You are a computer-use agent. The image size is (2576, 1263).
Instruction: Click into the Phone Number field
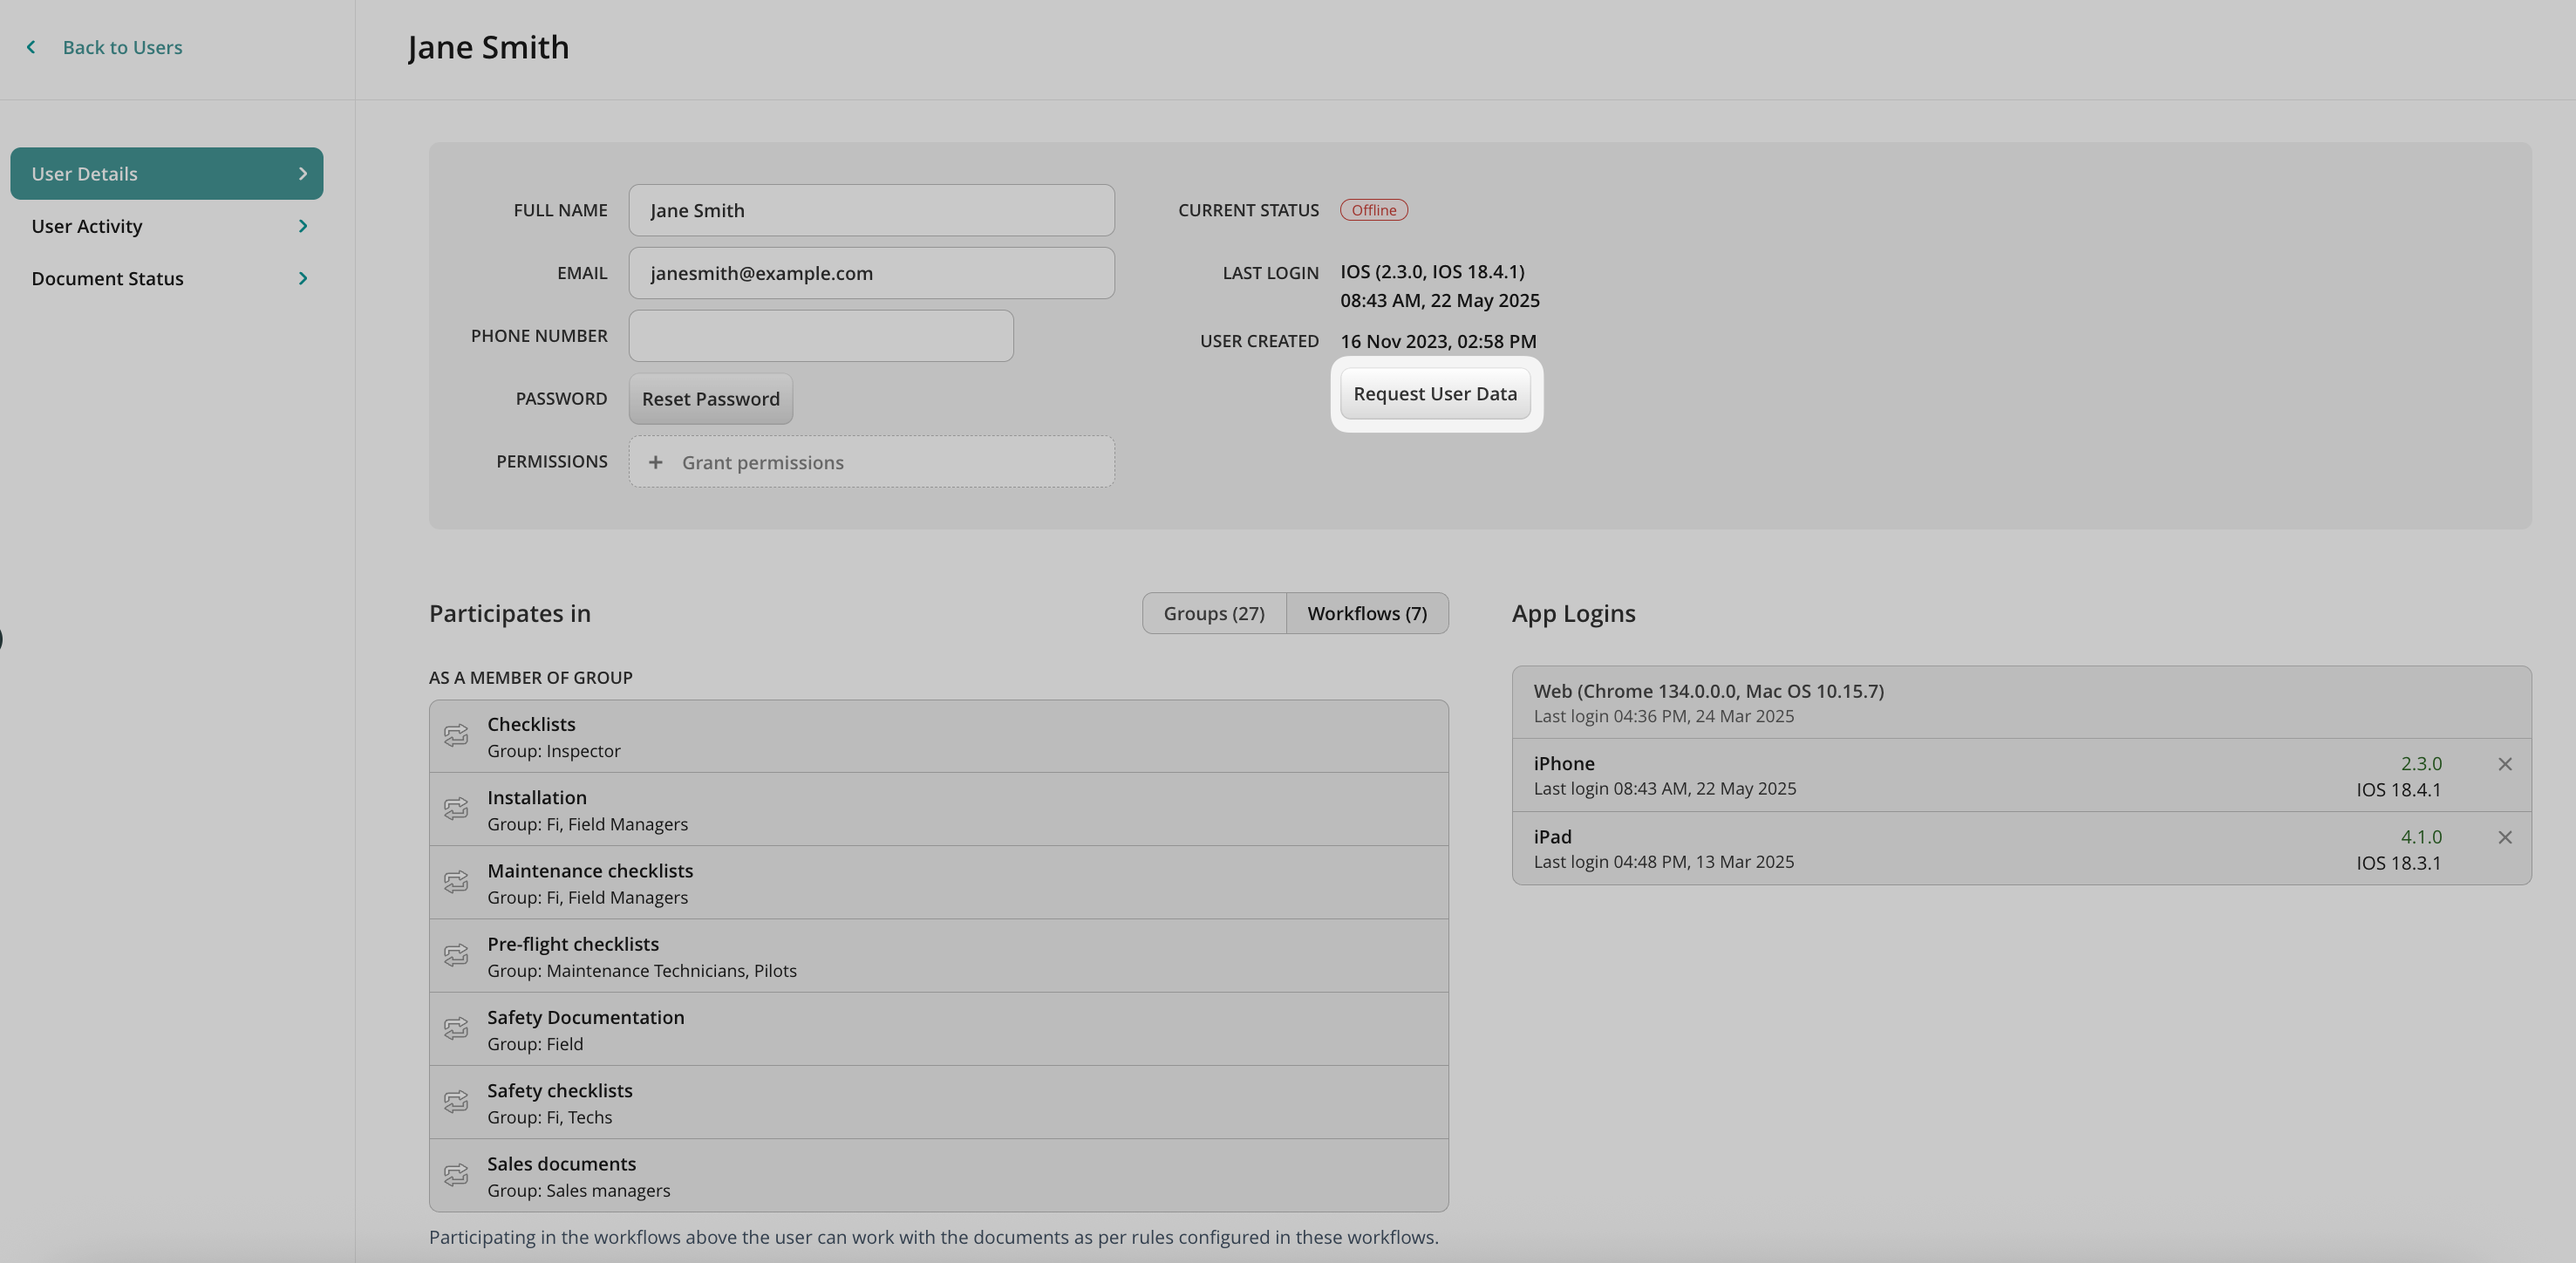(820, 336)
